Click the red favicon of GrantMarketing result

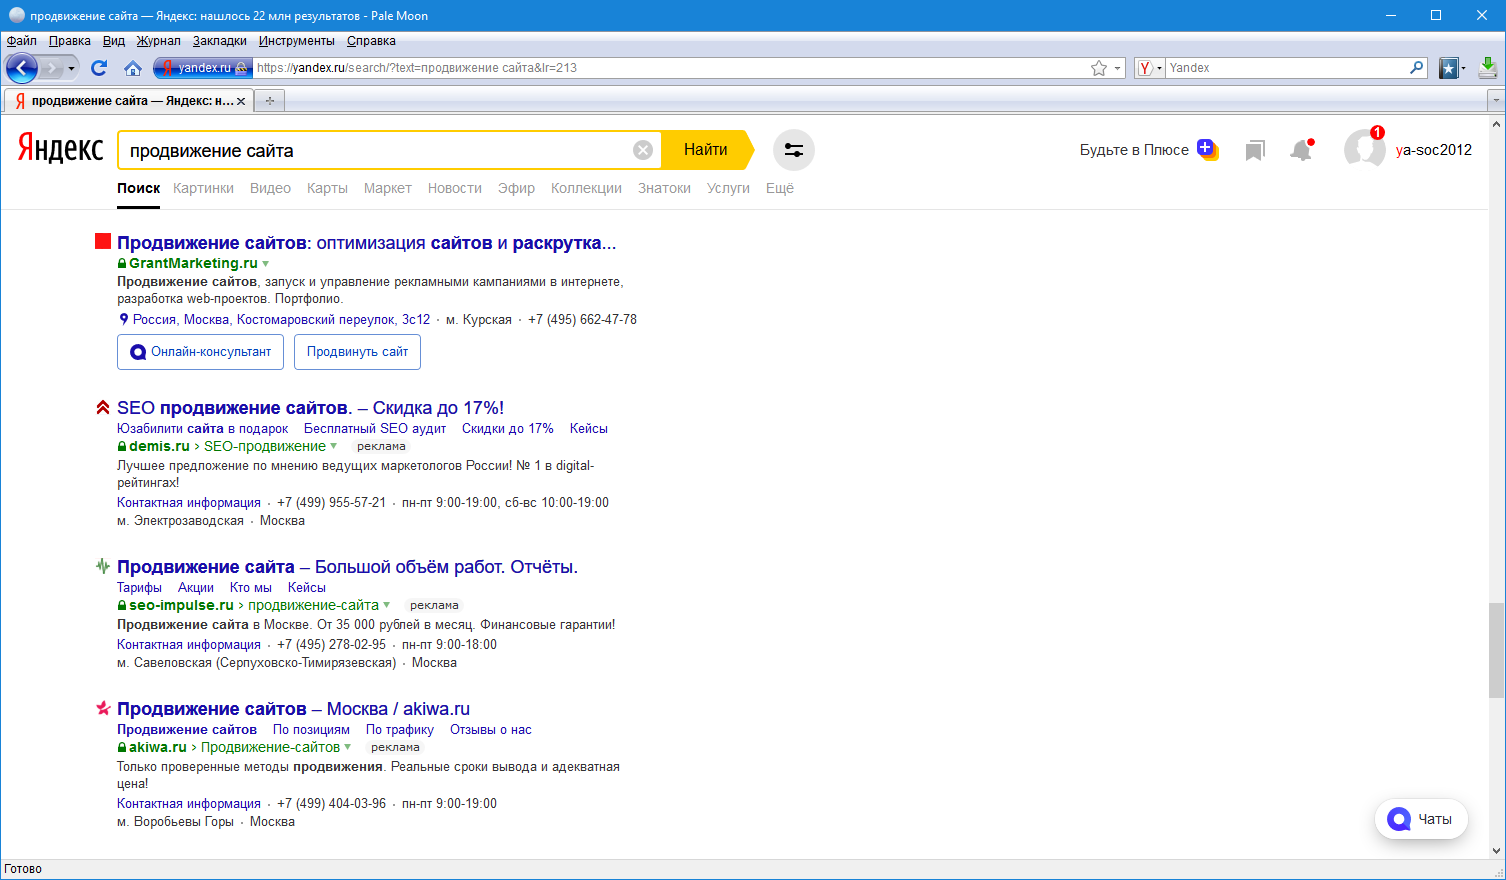[x=103, y=241]
